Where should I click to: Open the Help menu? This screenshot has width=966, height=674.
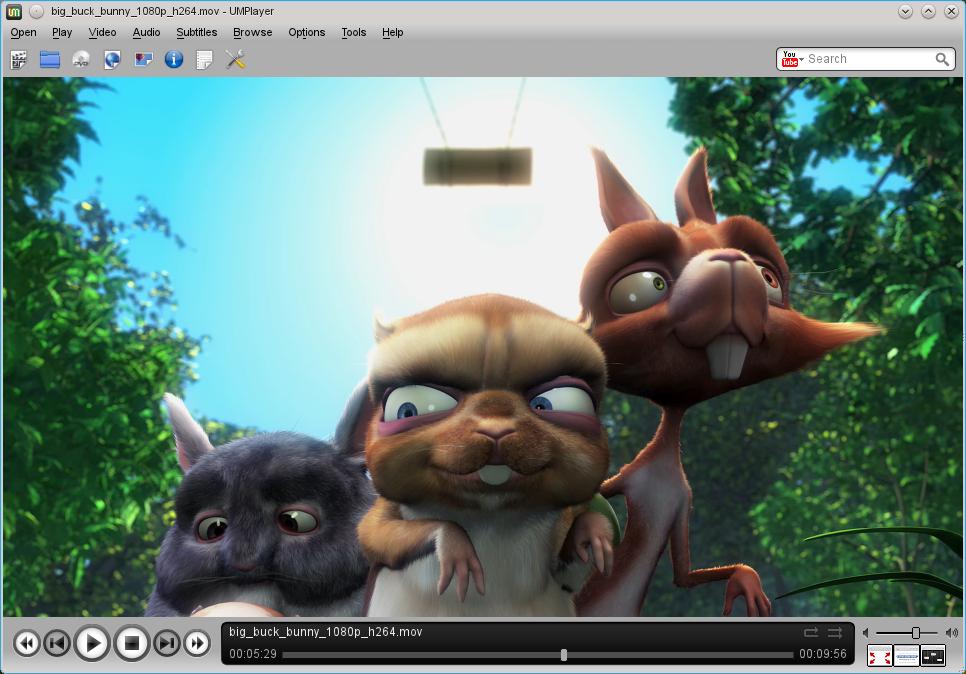click(x=392, y=33)
